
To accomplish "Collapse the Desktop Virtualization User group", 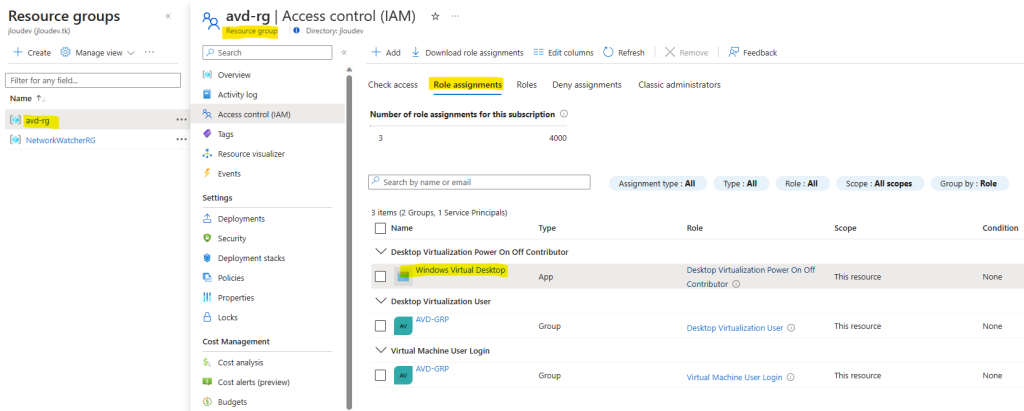I will coord(381,301).
